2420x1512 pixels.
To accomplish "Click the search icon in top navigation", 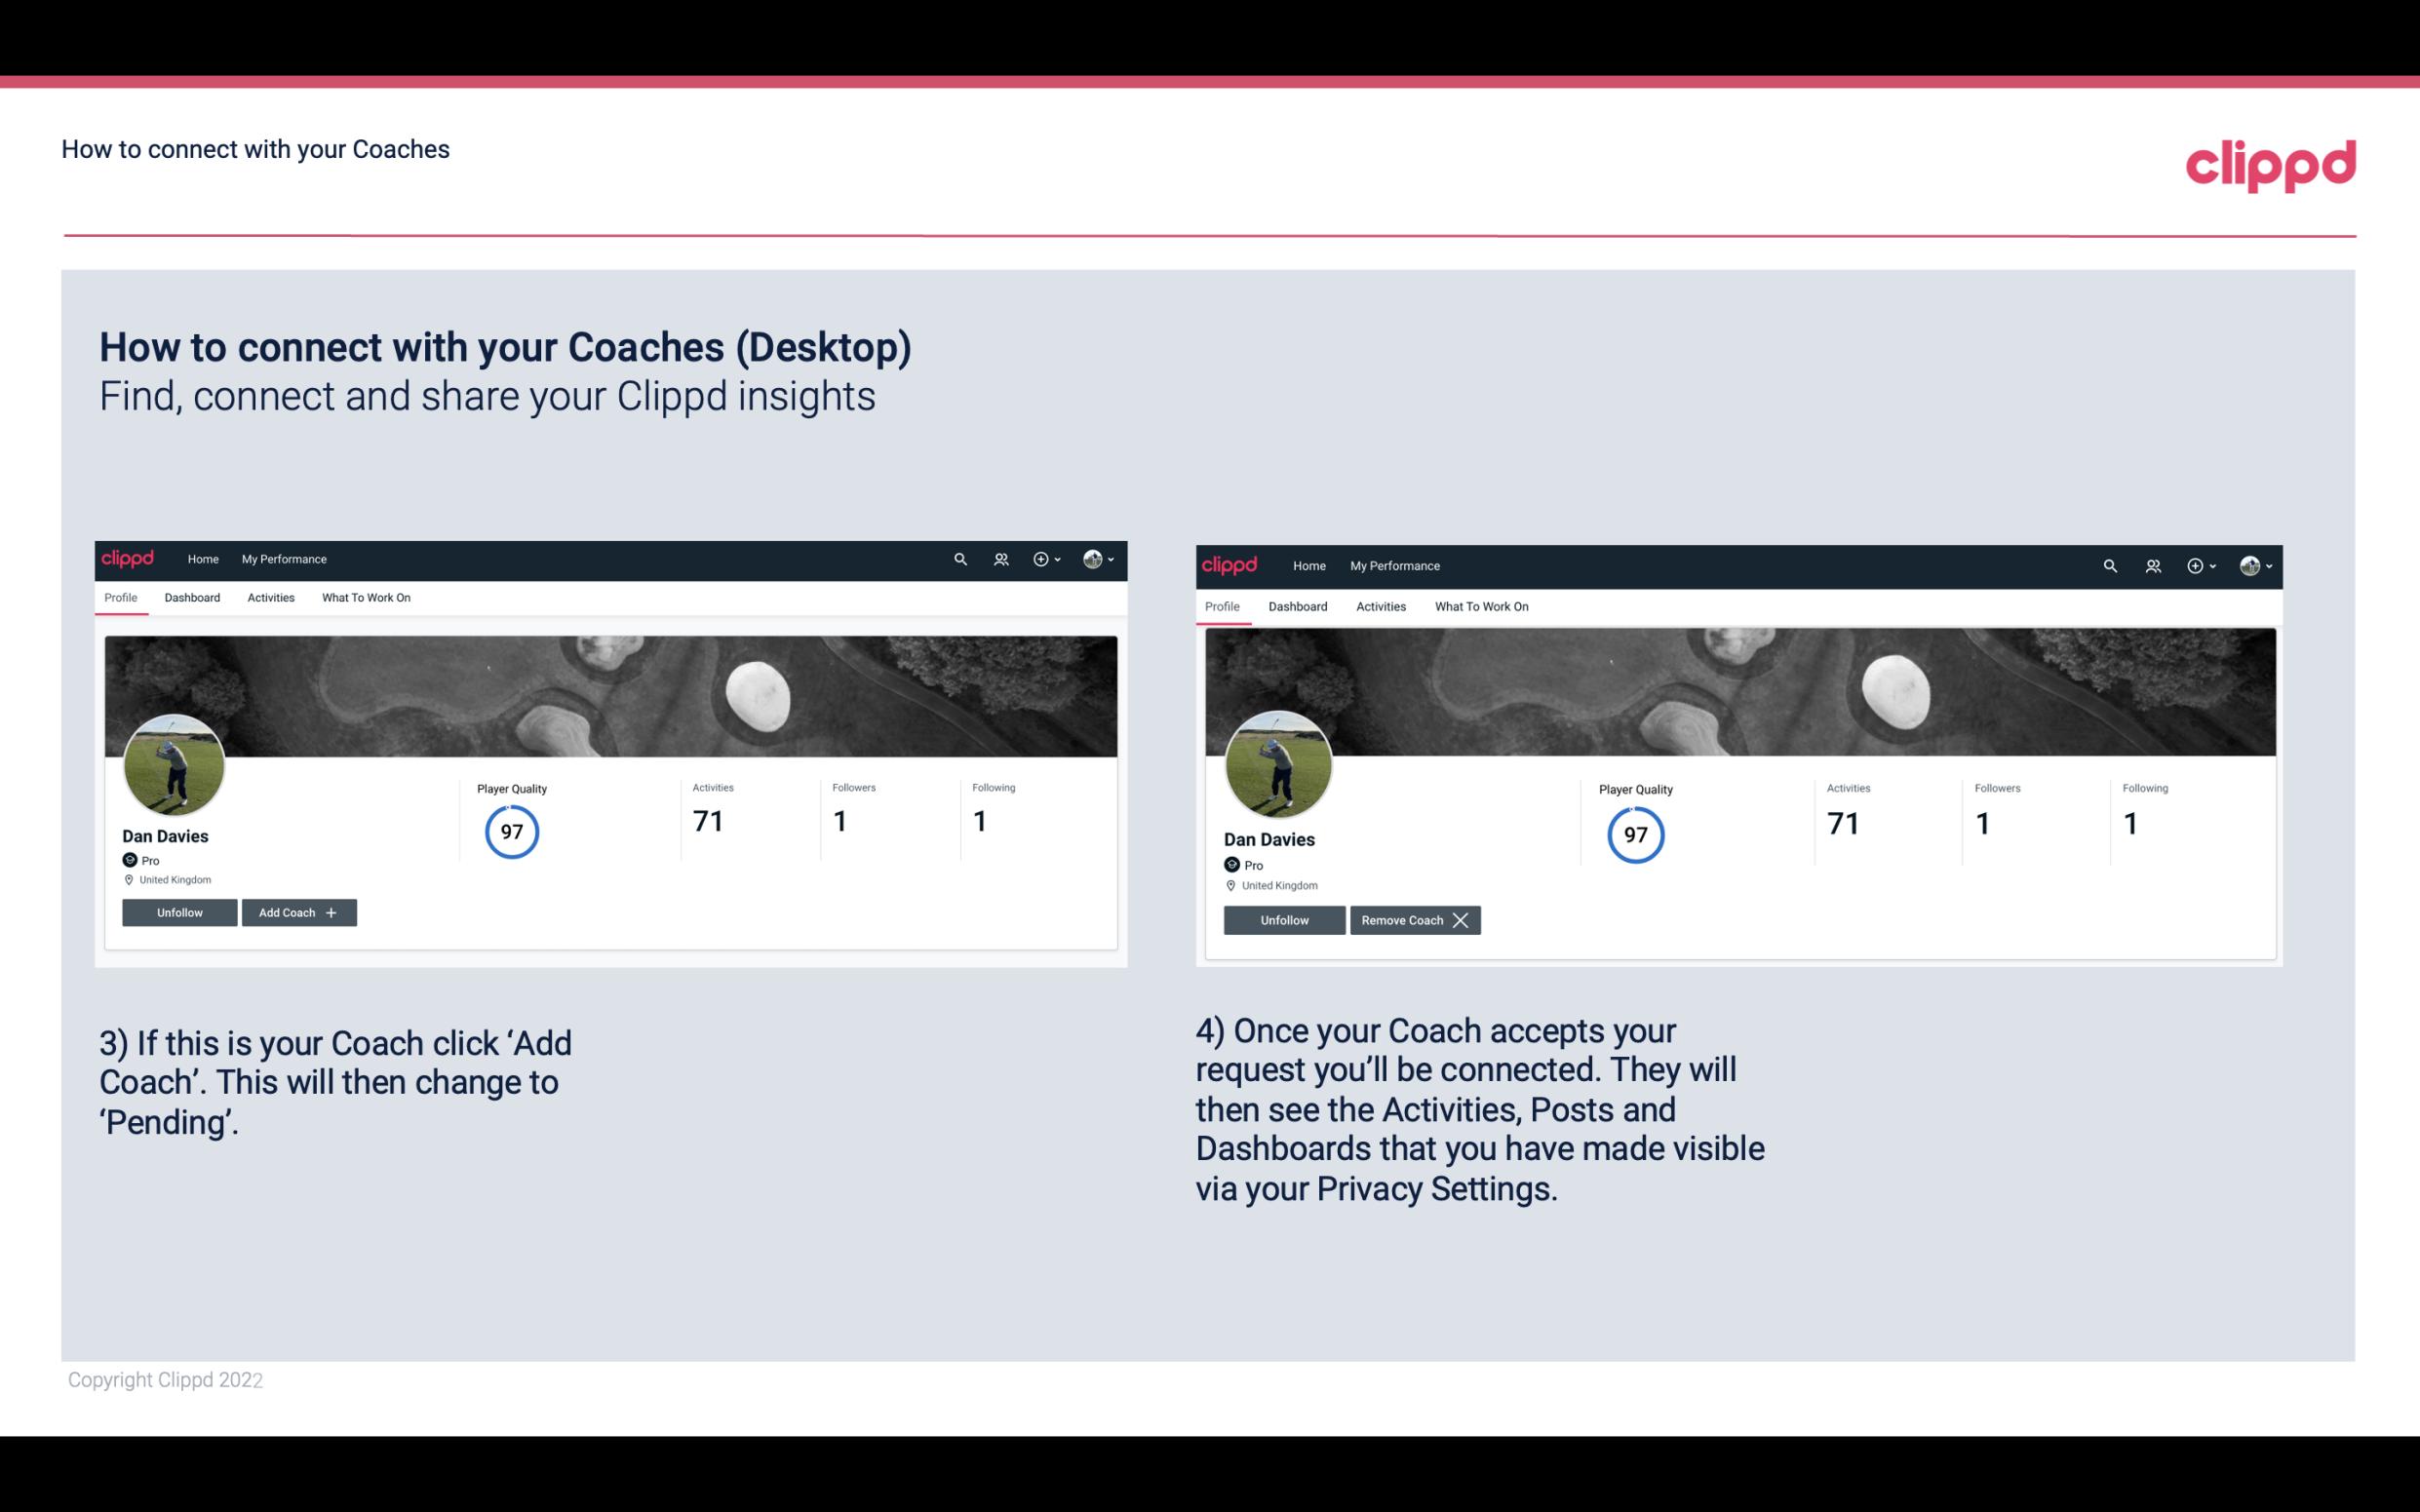I will click(x=960, y=560).
